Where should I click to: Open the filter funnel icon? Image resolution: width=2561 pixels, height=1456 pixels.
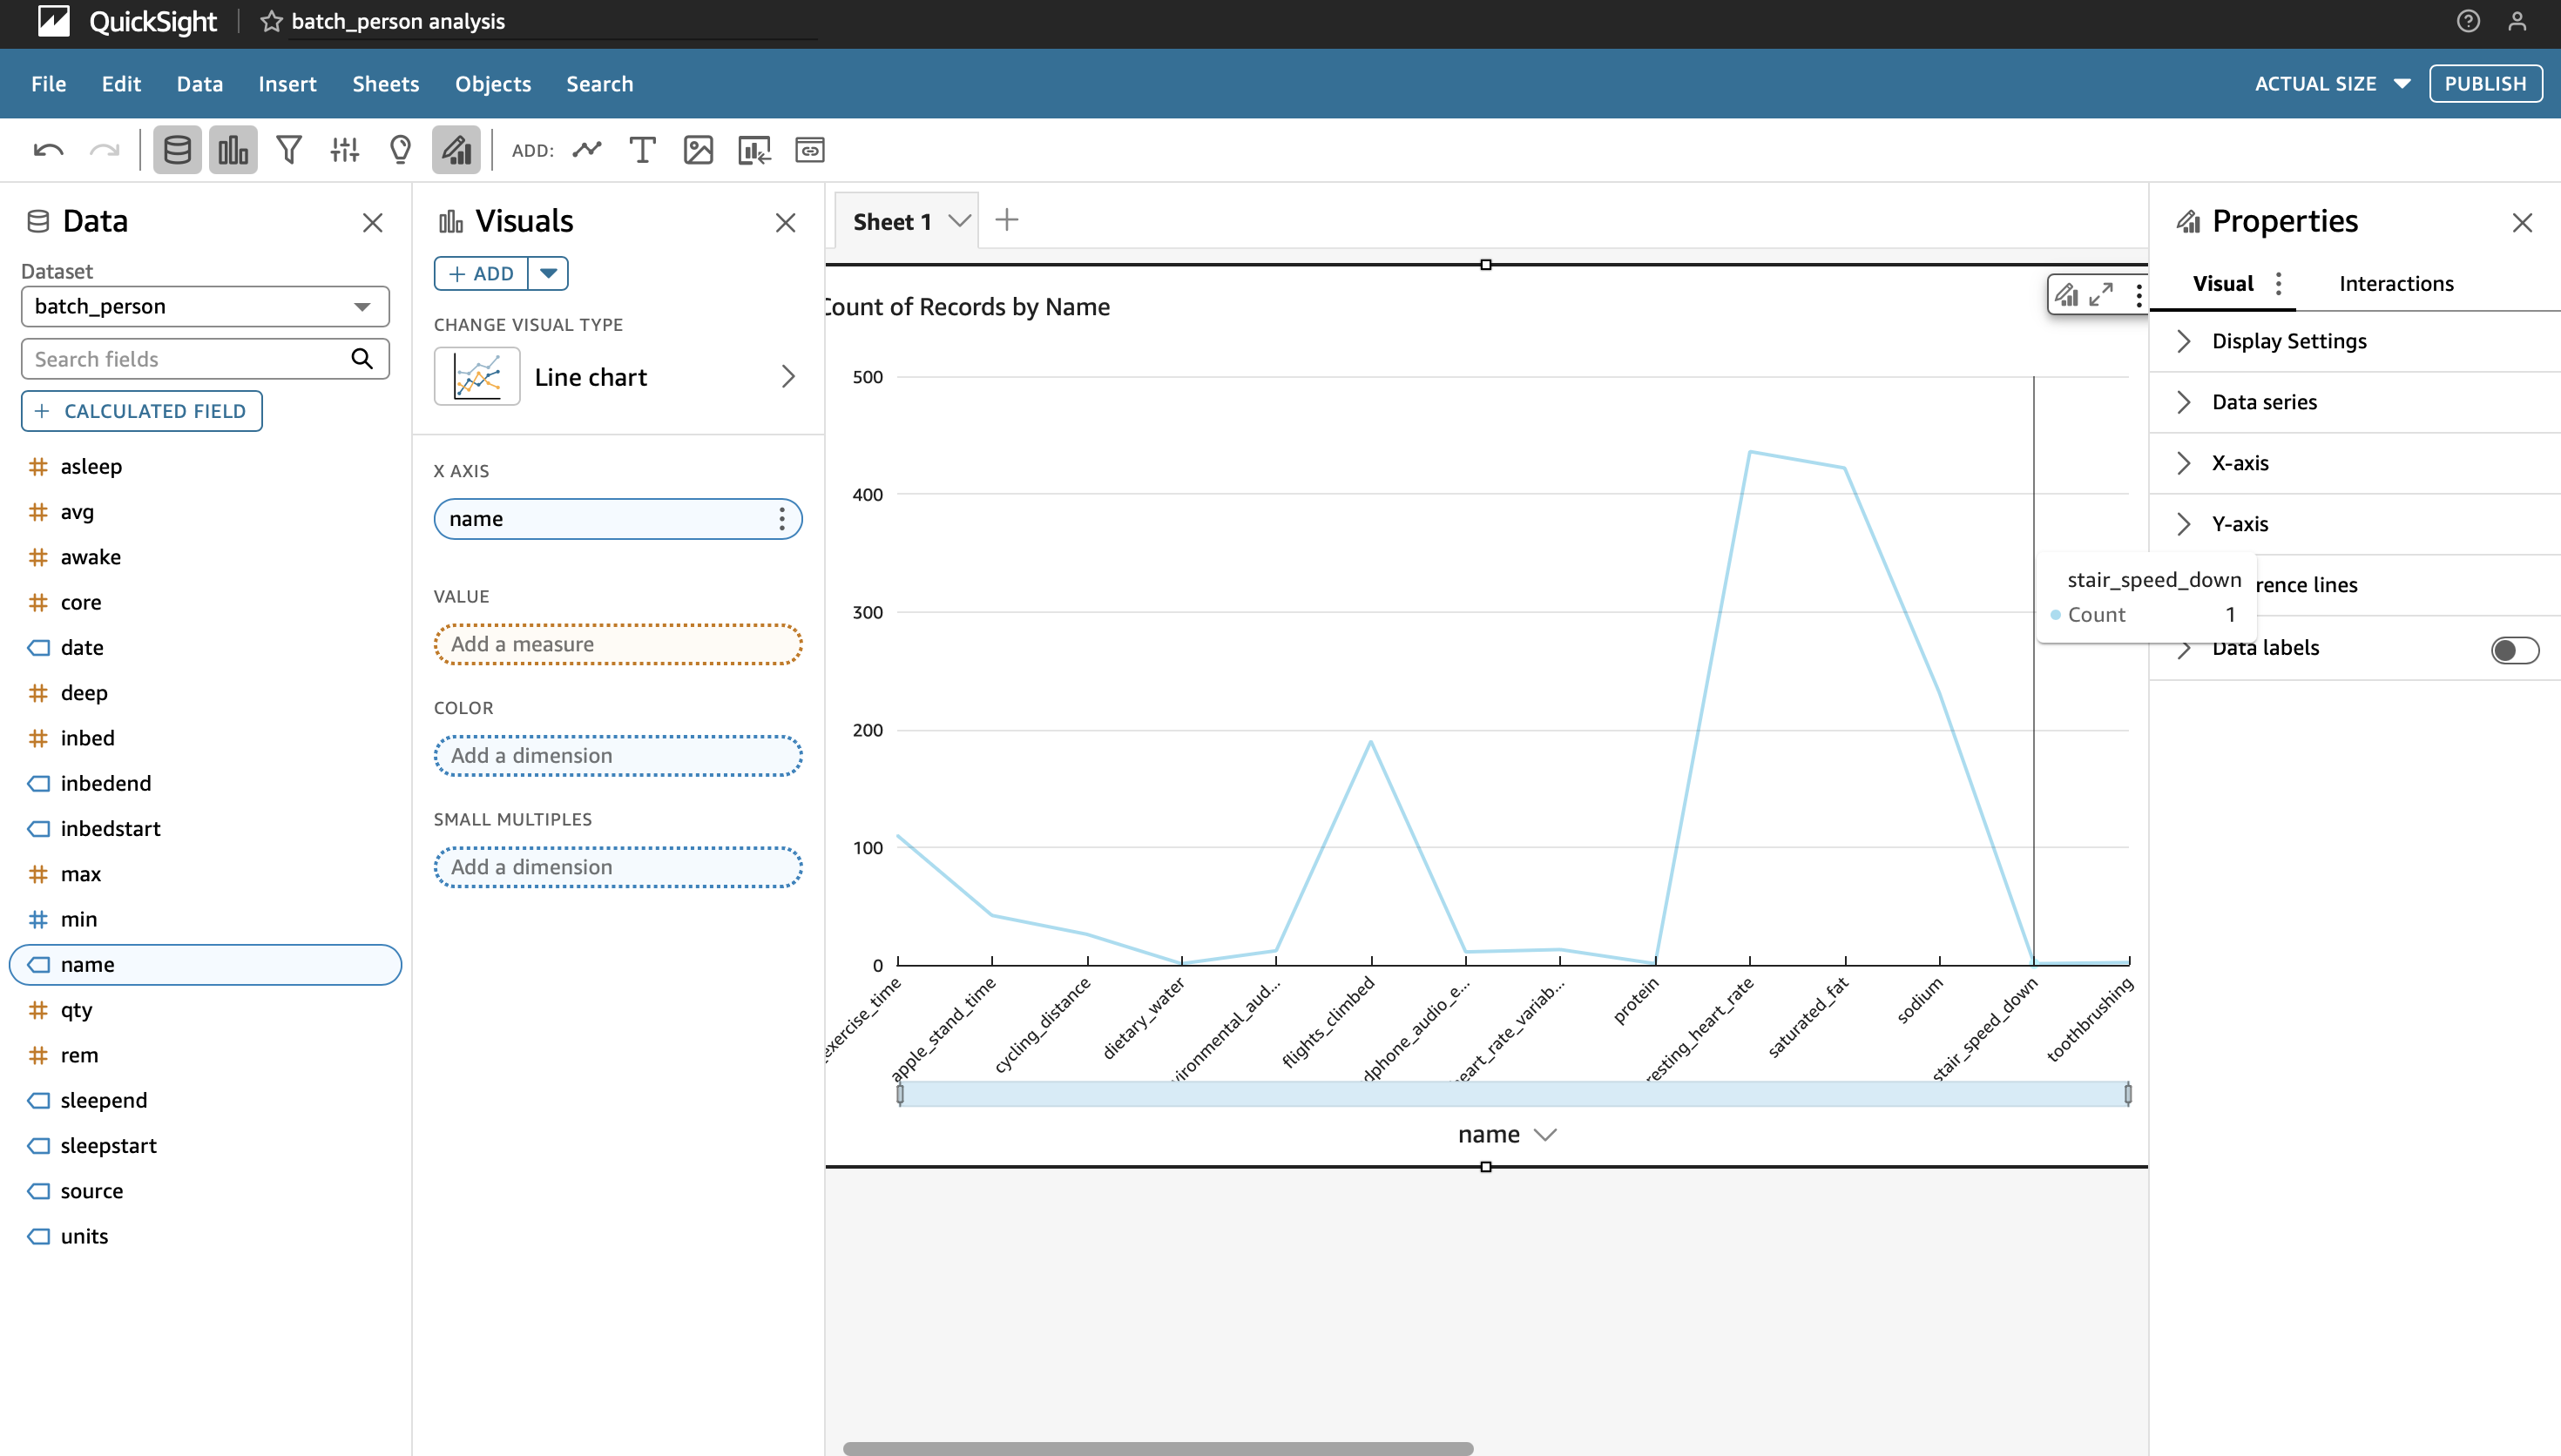coord(289,151)
